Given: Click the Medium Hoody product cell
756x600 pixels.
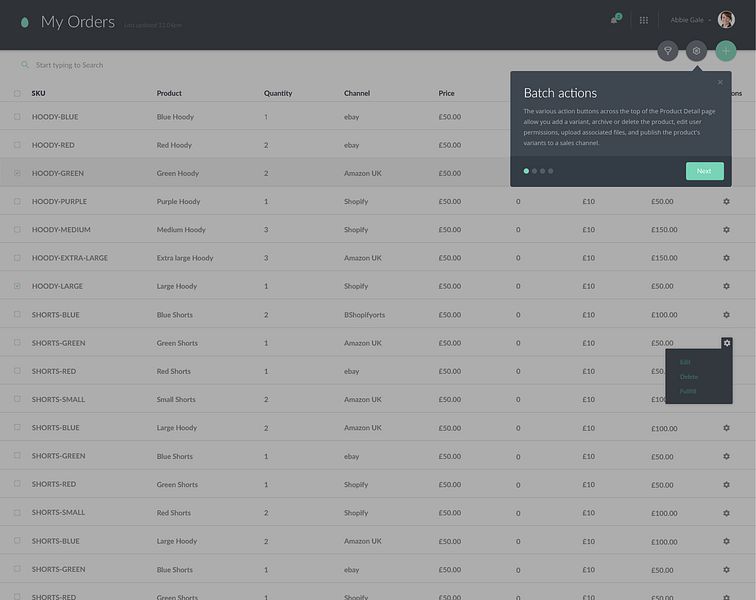Looking at the screenshot, I should click(181, 230).
